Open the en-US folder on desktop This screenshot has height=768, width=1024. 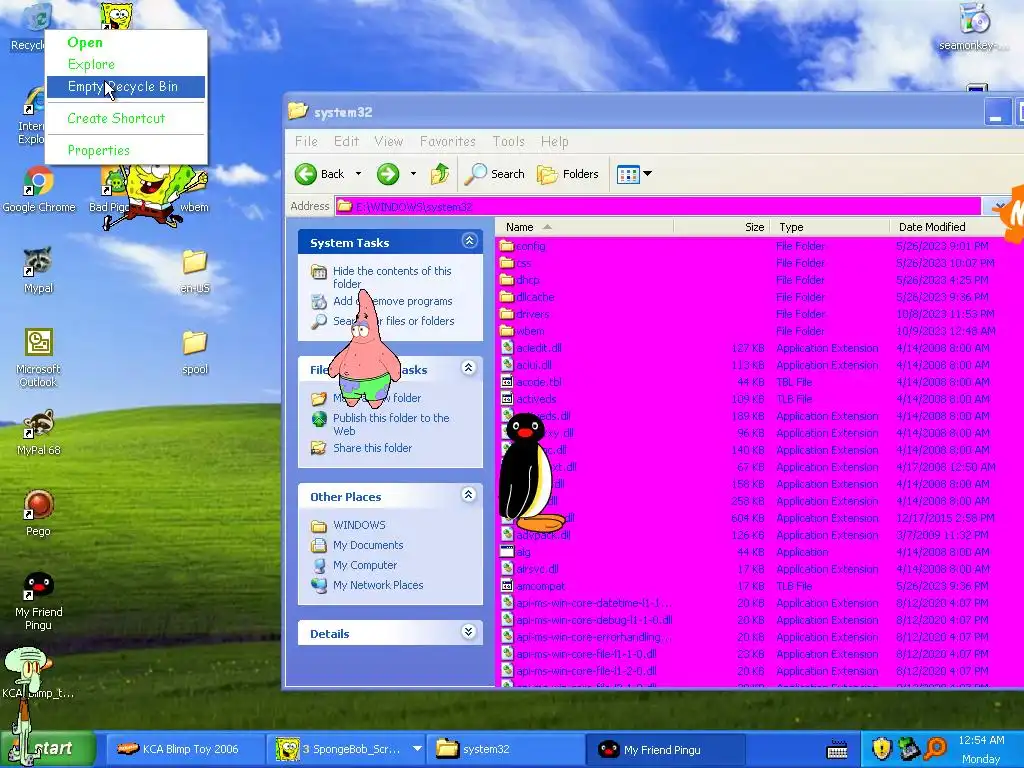(x=195, y=270)
